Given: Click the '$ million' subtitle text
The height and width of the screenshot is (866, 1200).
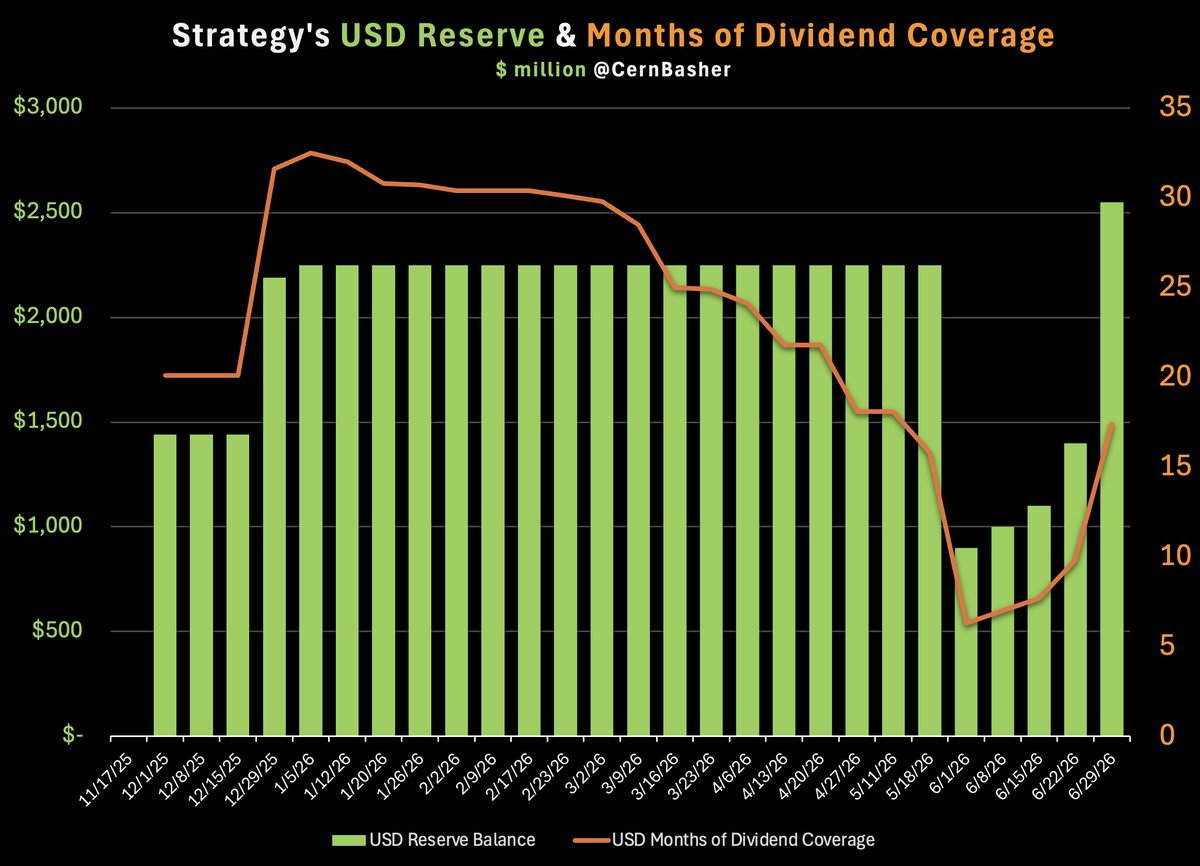Looking at the screenshot, I should pos(541,70).
